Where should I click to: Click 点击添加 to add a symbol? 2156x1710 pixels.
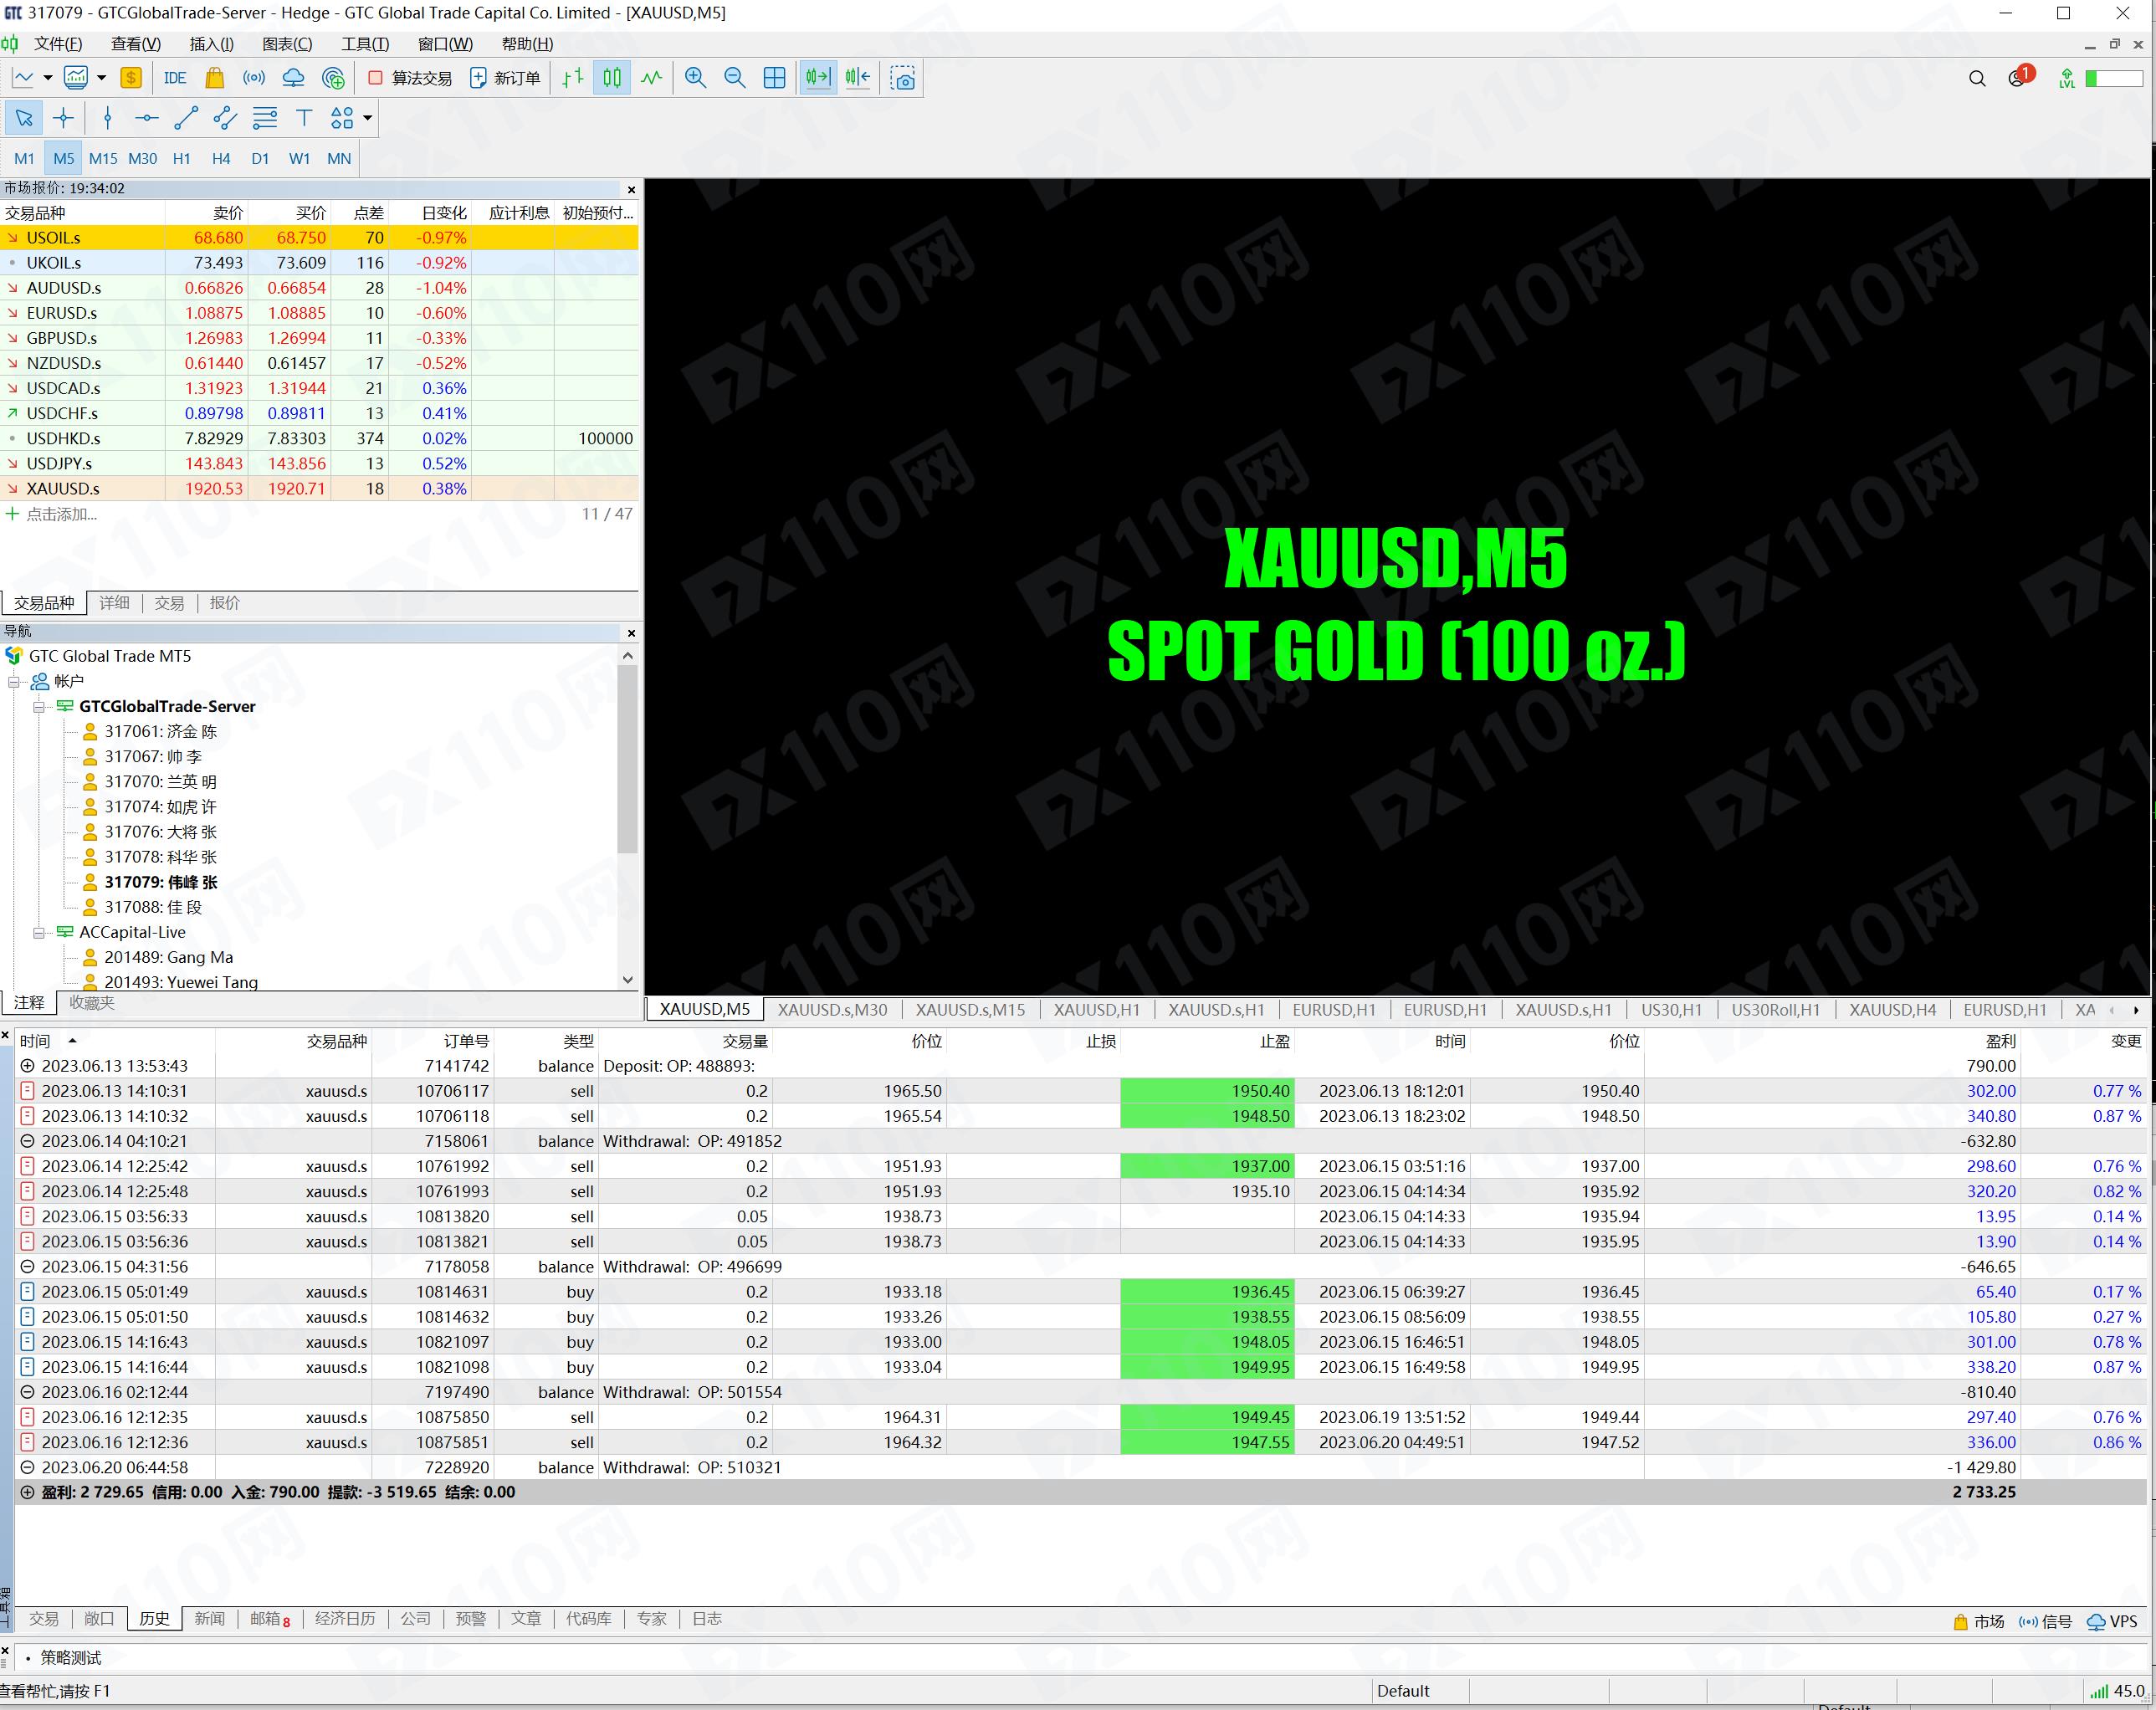coord(60,514)
